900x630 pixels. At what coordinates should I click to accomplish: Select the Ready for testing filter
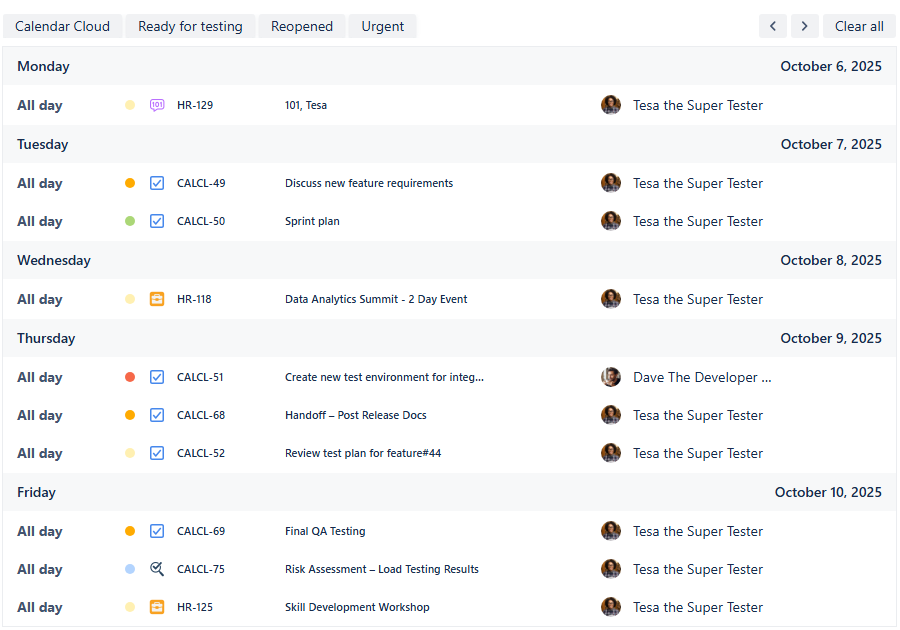(x=190, y=26)
